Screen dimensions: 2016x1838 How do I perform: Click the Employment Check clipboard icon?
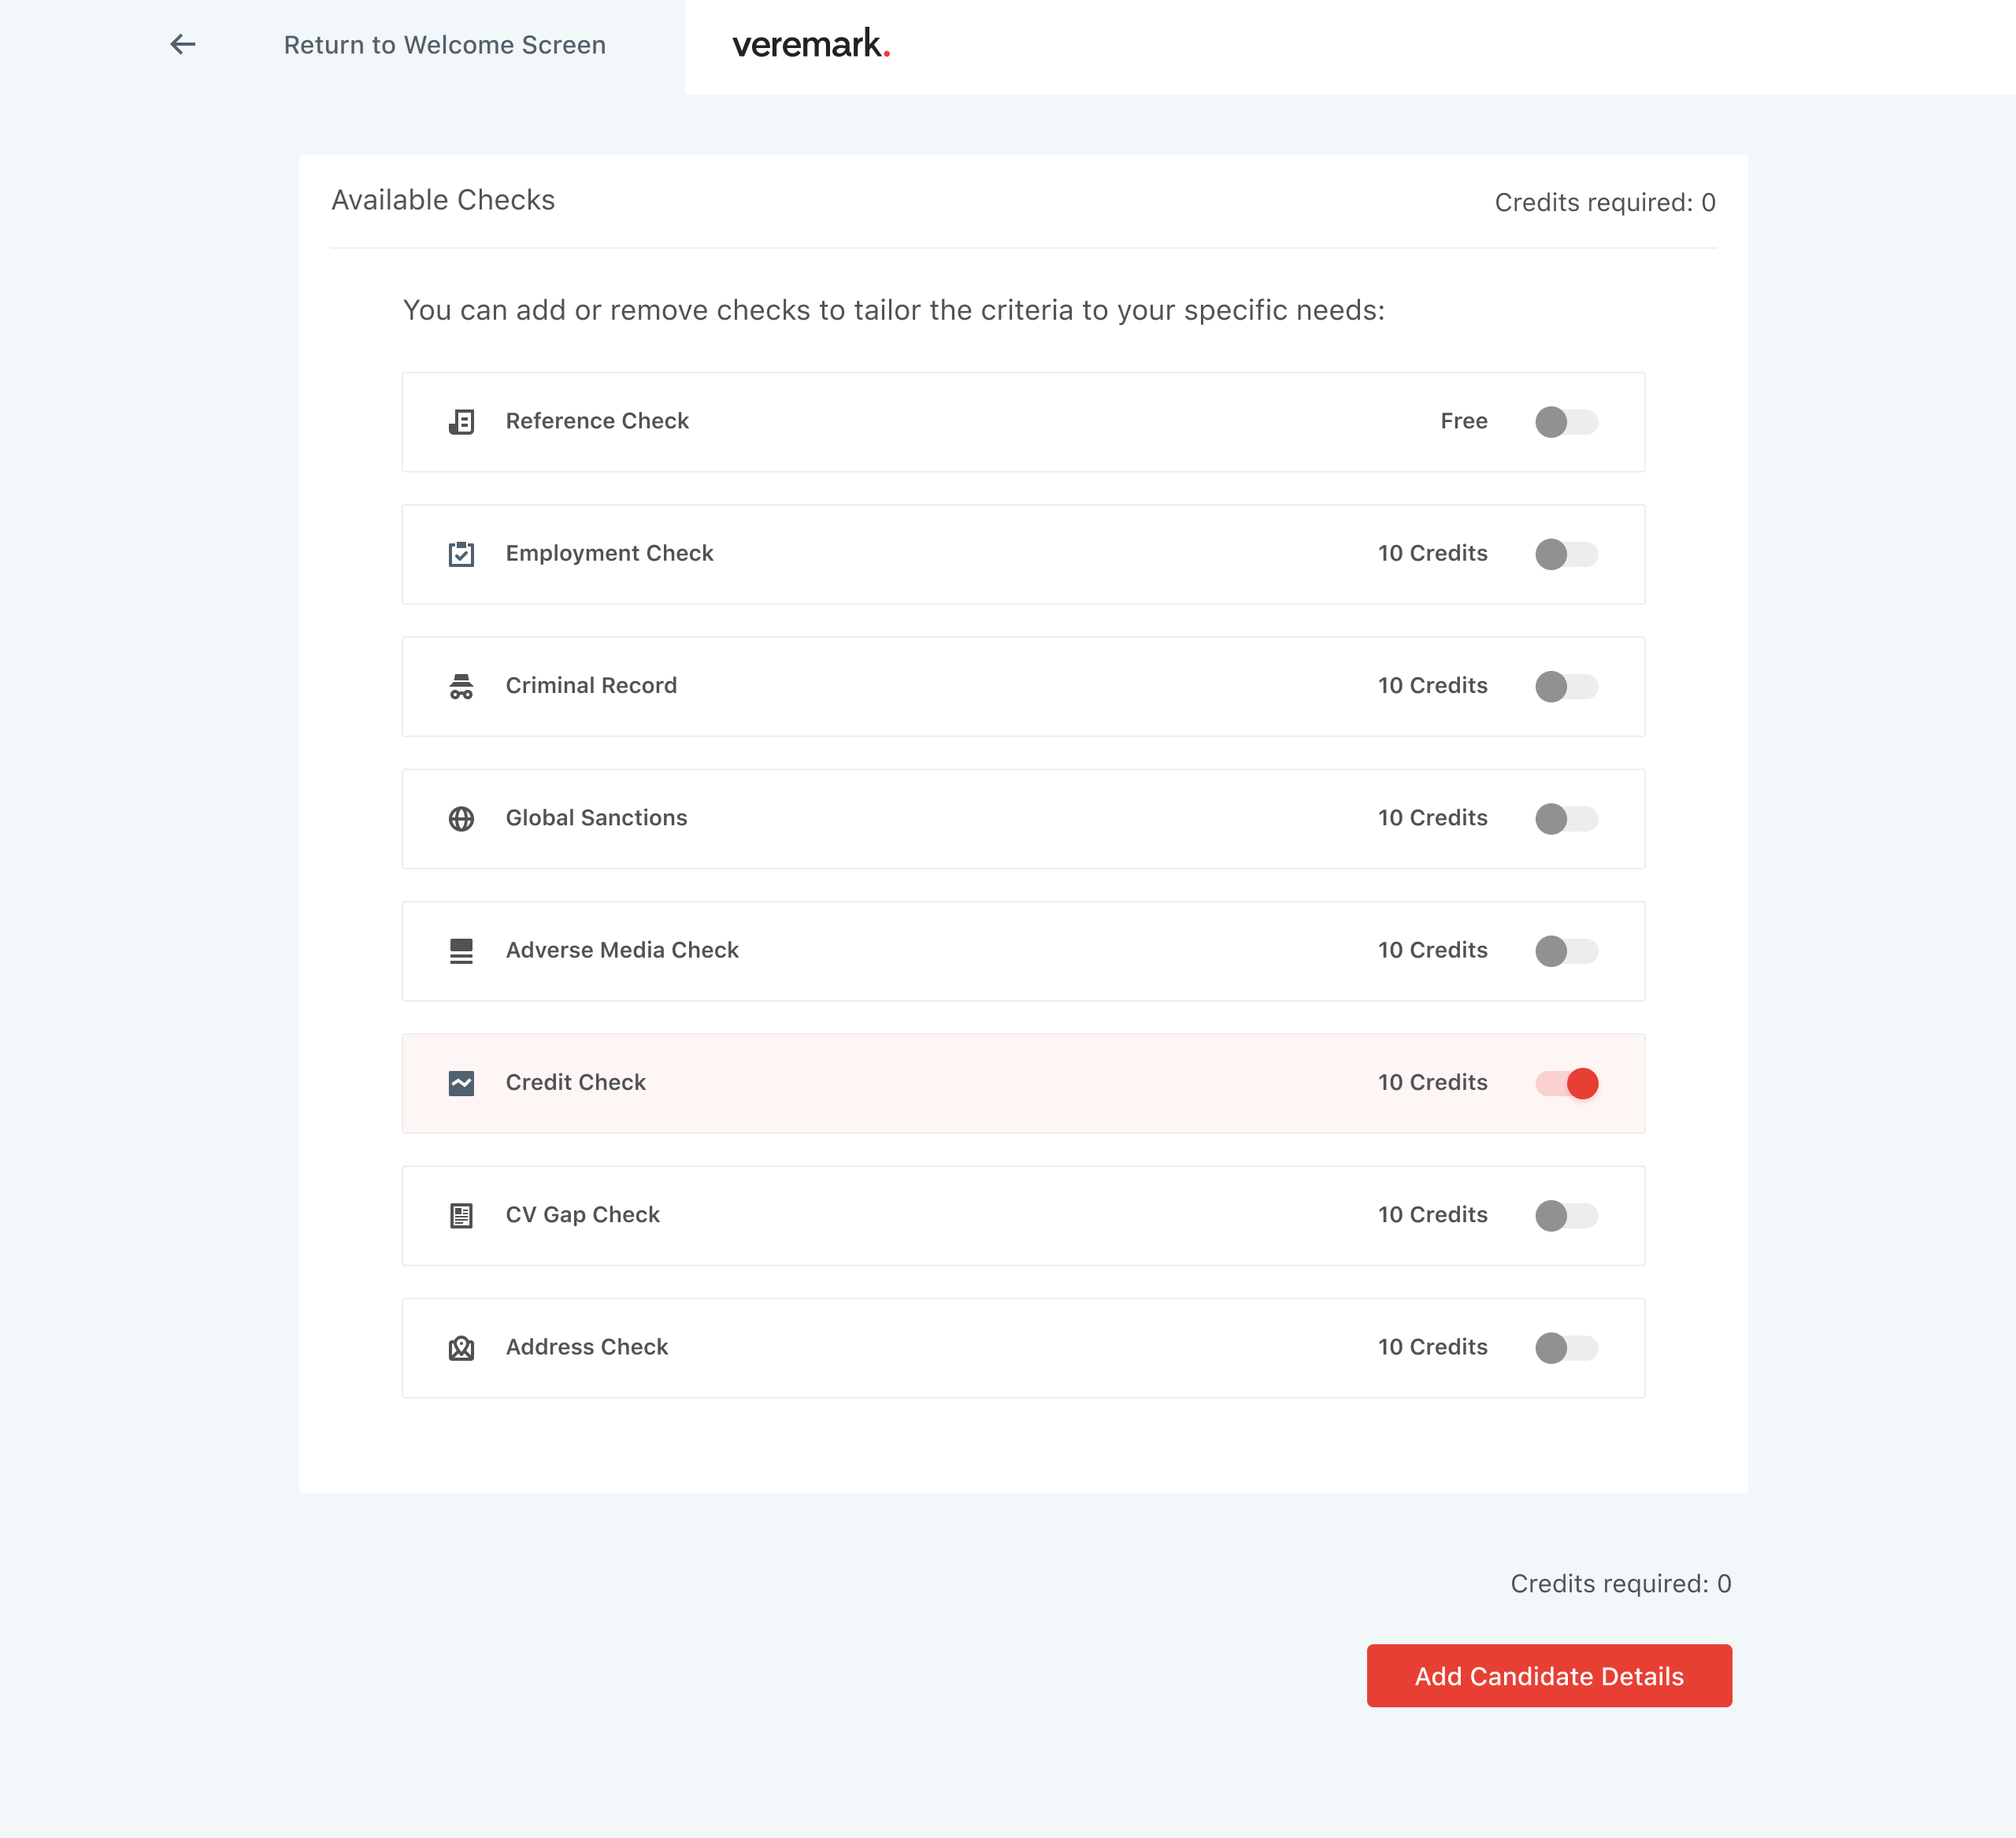point(461,553)
